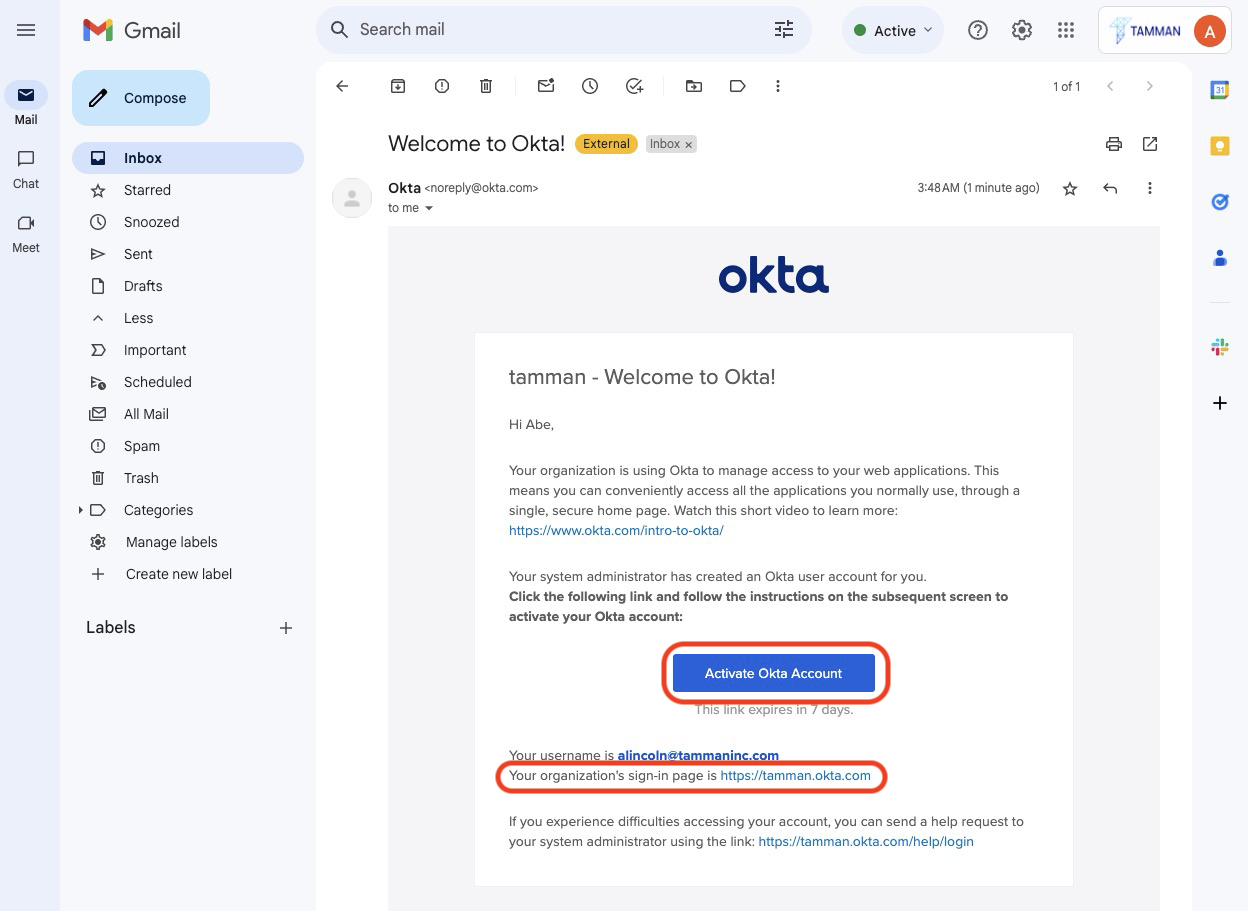The image size is (1248, 911).
Task: Open the Google apps grid icon
Action: 1066,30
